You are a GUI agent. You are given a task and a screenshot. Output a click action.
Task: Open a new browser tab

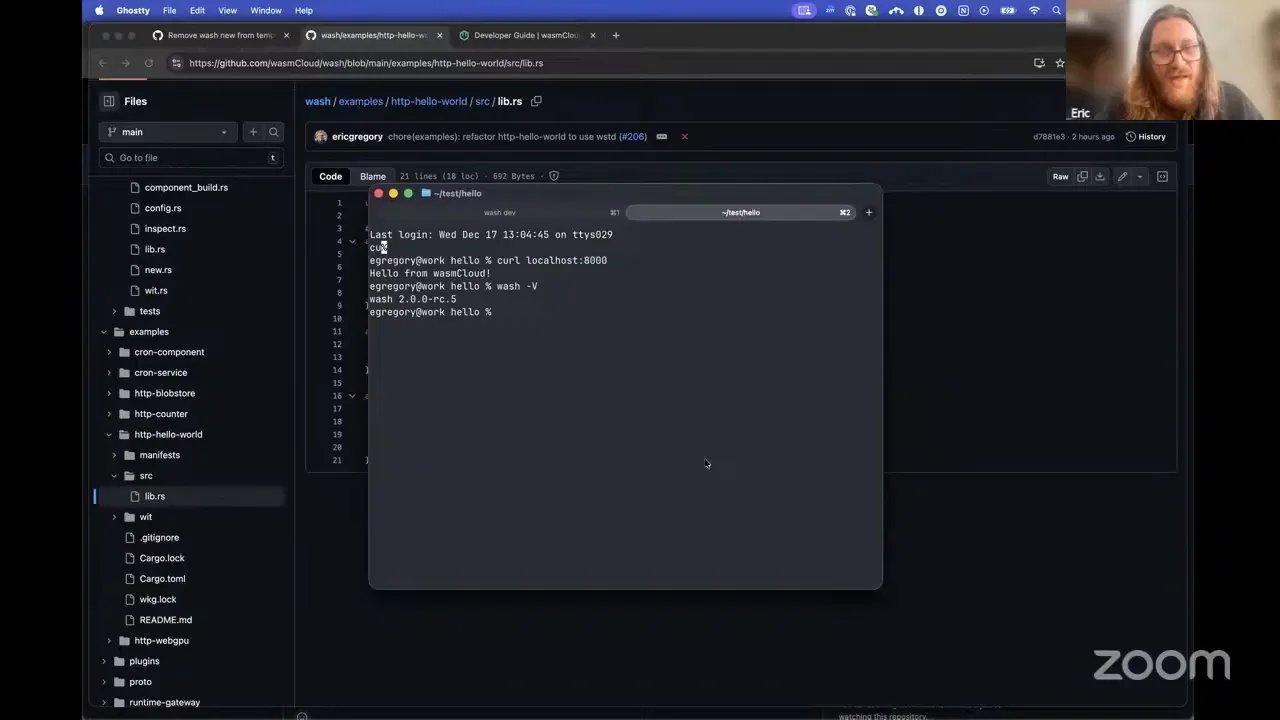point(616,35)
